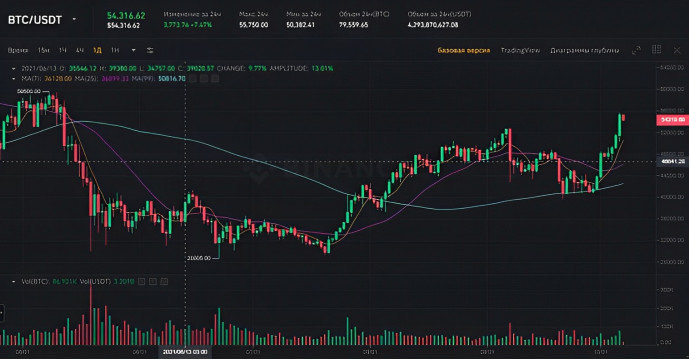Close the chart panel with X icon

pyautogui.click(x=677, y=50)
